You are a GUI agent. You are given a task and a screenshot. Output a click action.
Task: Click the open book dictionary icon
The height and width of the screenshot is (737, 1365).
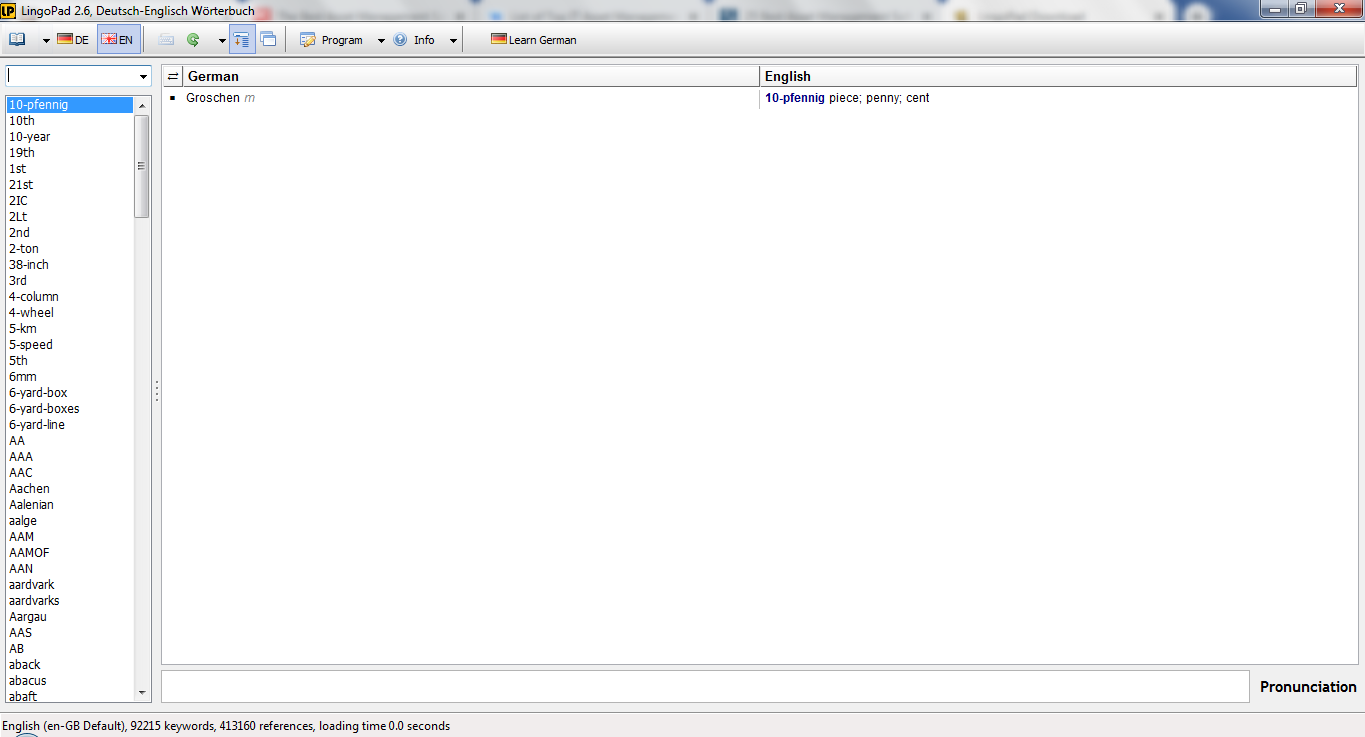pyautogui.click(x=17, y=40)
